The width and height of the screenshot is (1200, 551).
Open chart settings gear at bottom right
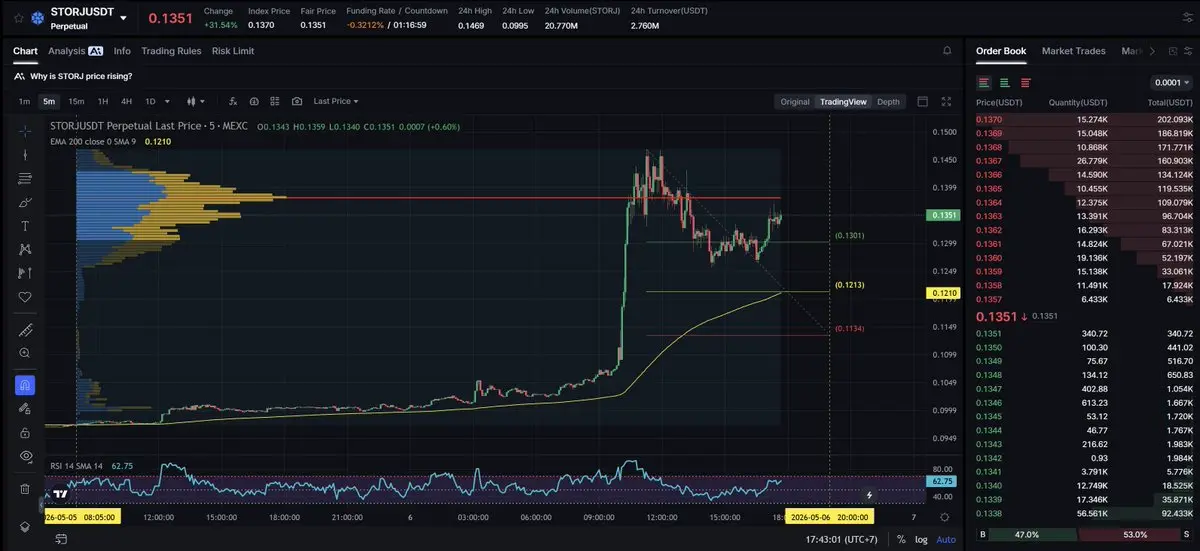pos(945,517)
